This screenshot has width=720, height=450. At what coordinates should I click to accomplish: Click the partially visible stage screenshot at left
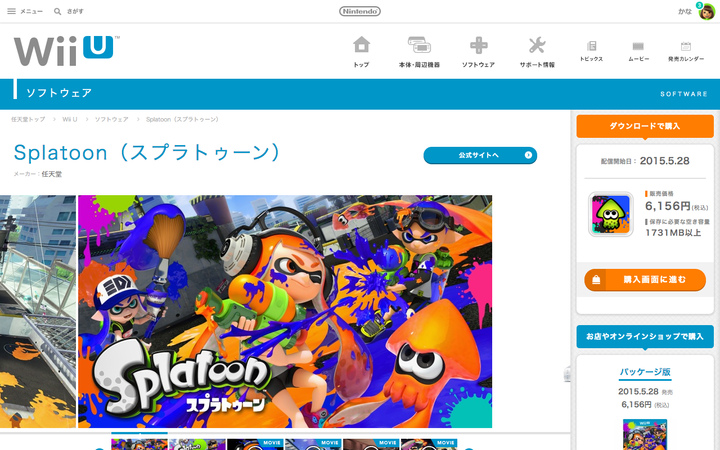point(38,311)
